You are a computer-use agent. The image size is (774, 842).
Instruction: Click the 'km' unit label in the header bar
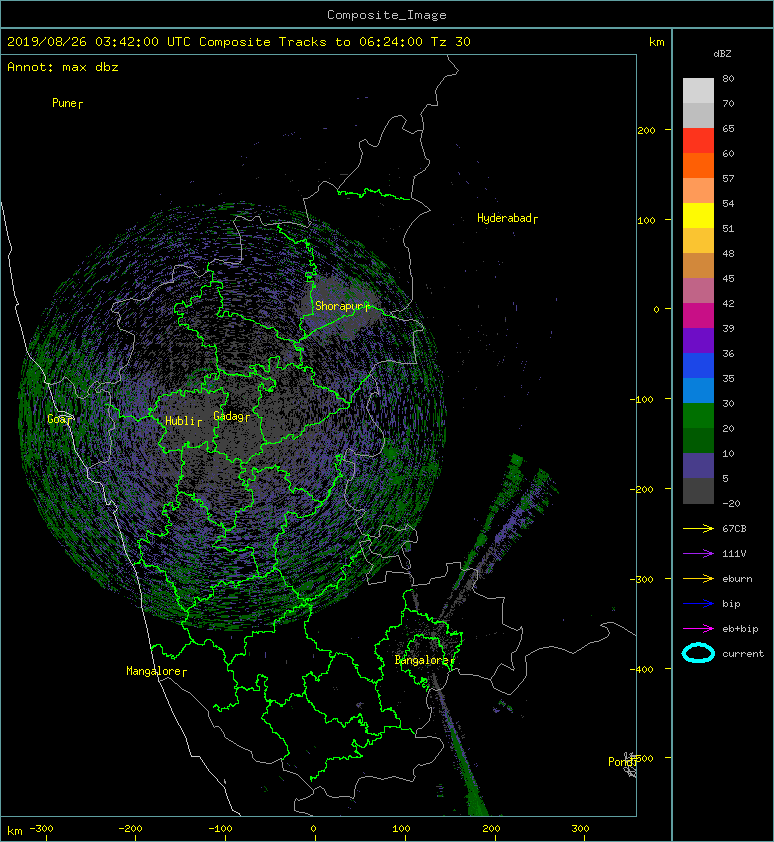click(x=656, y=42)
